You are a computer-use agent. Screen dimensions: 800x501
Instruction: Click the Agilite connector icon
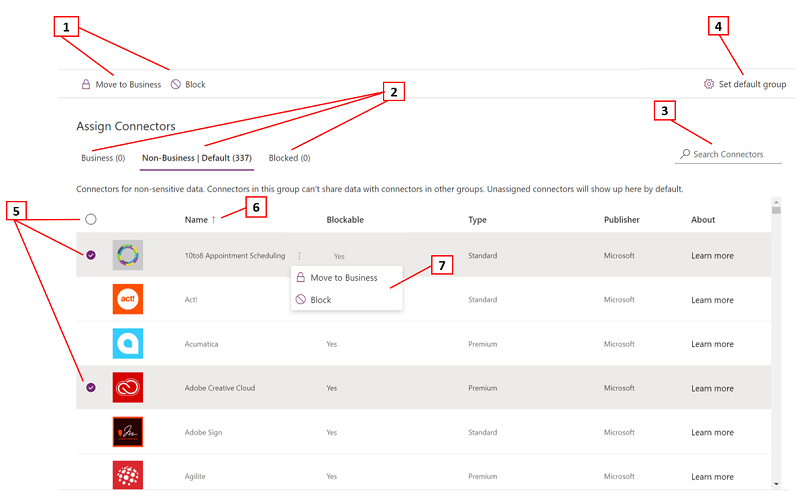click(128, 475)
